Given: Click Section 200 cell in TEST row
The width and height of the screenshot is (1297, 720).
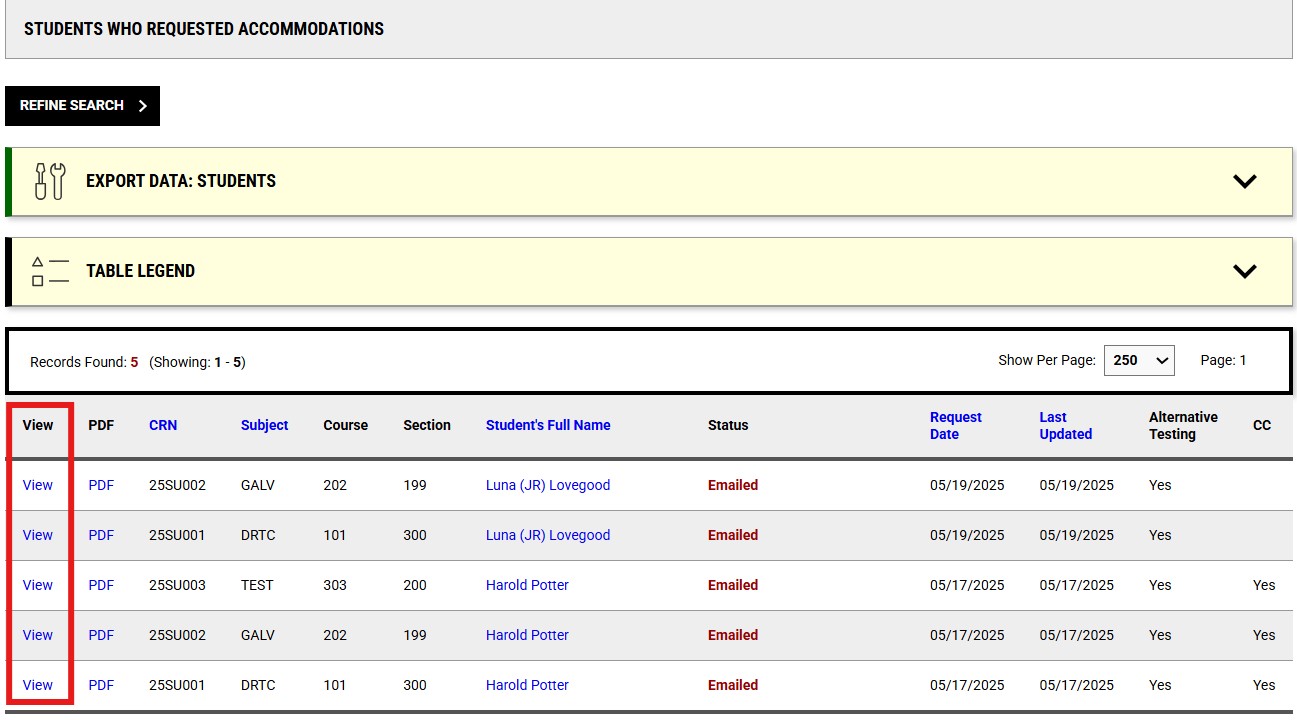Looking at the screenshot, I should tap(415, 585).
